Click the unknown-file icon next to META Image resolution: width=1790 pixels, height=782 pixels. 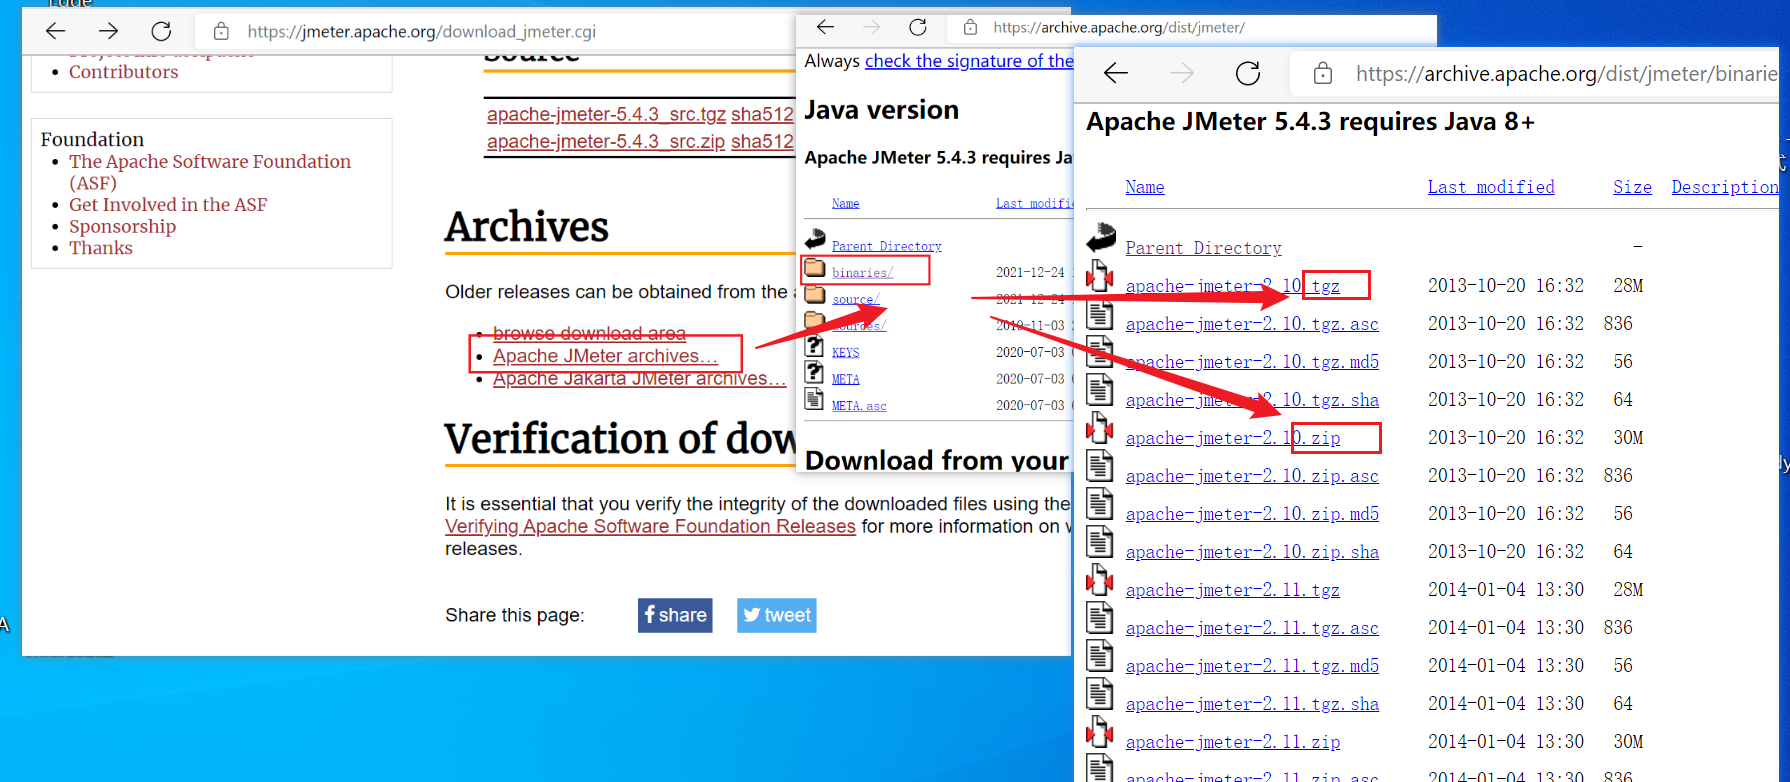click(x=815, y=373)
